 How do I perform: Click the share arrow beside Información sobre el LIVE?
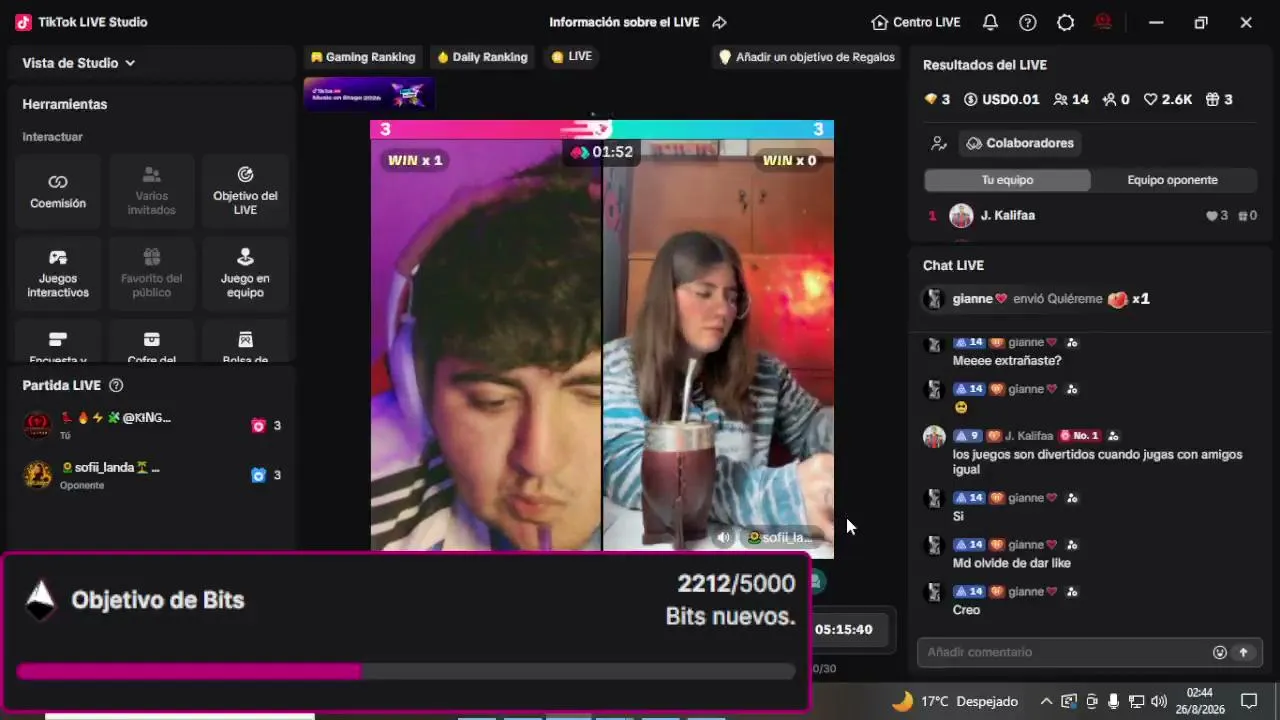(x=719, y=22)
